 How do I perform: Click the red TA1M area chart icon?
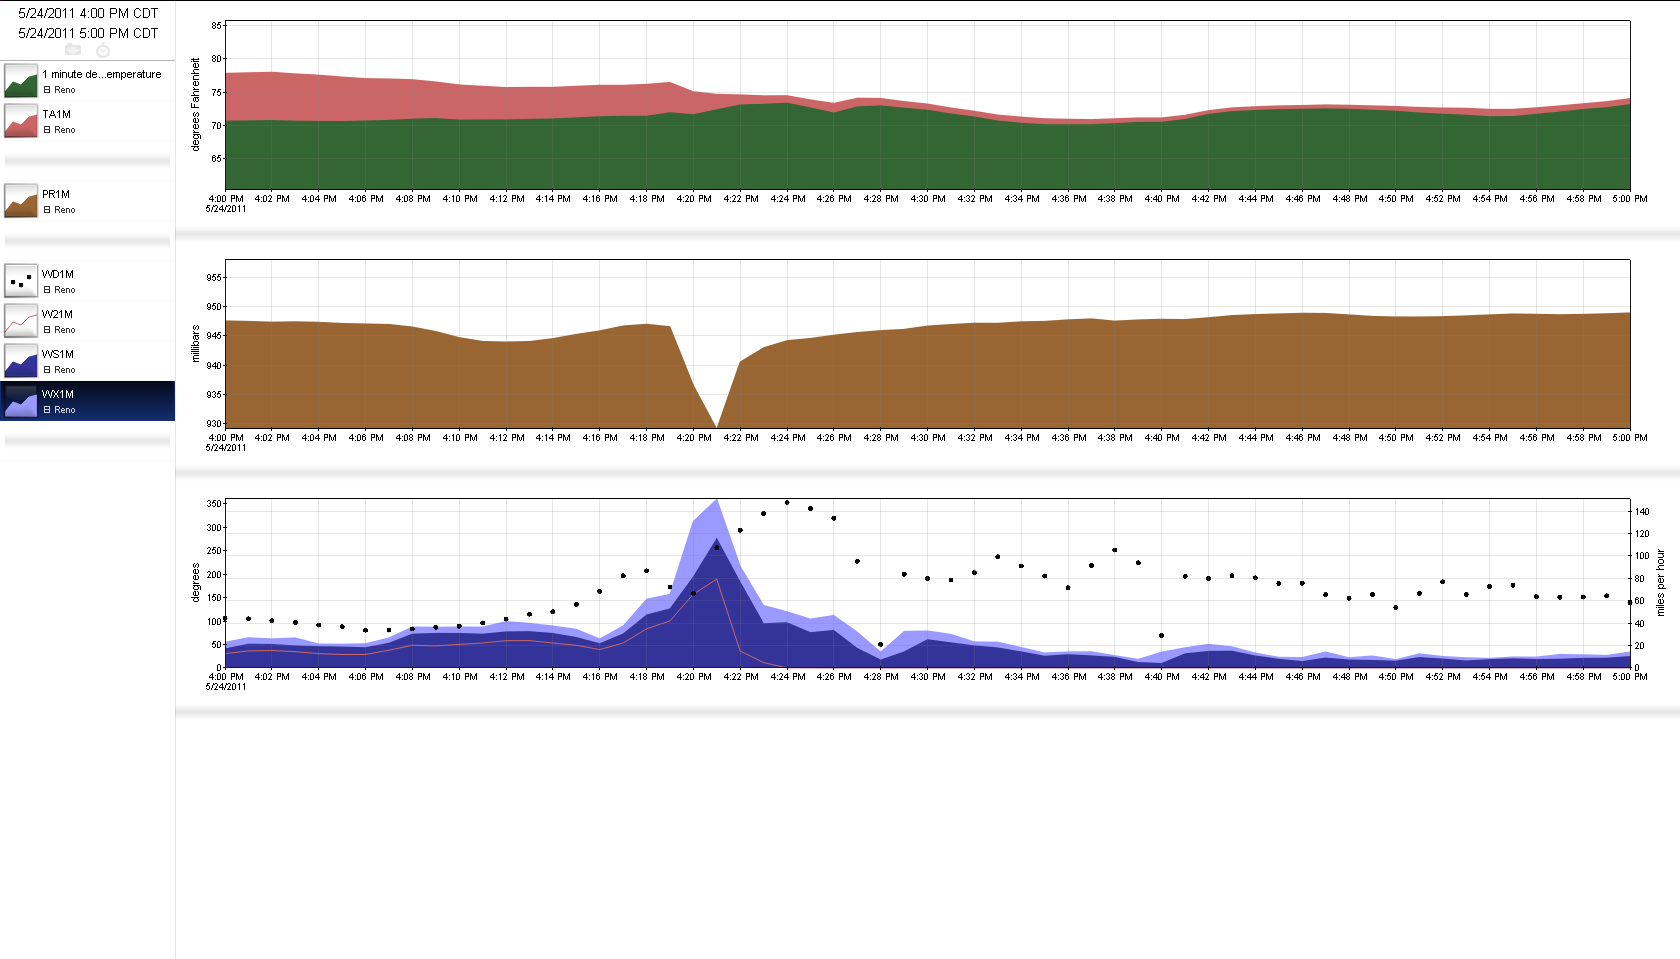[x=21, y=121]
